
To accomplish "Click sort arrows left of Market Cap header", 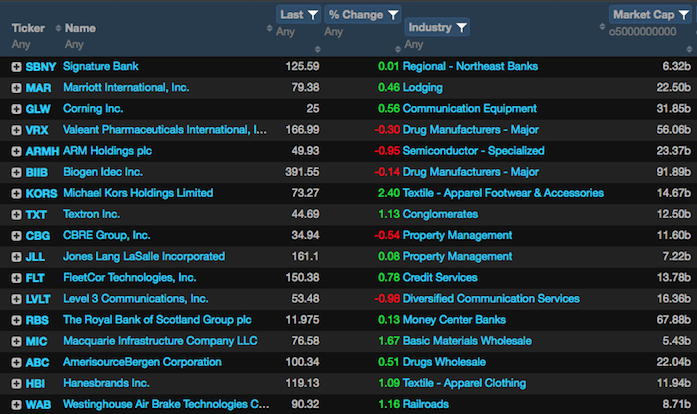I will [x=602, y=27].
